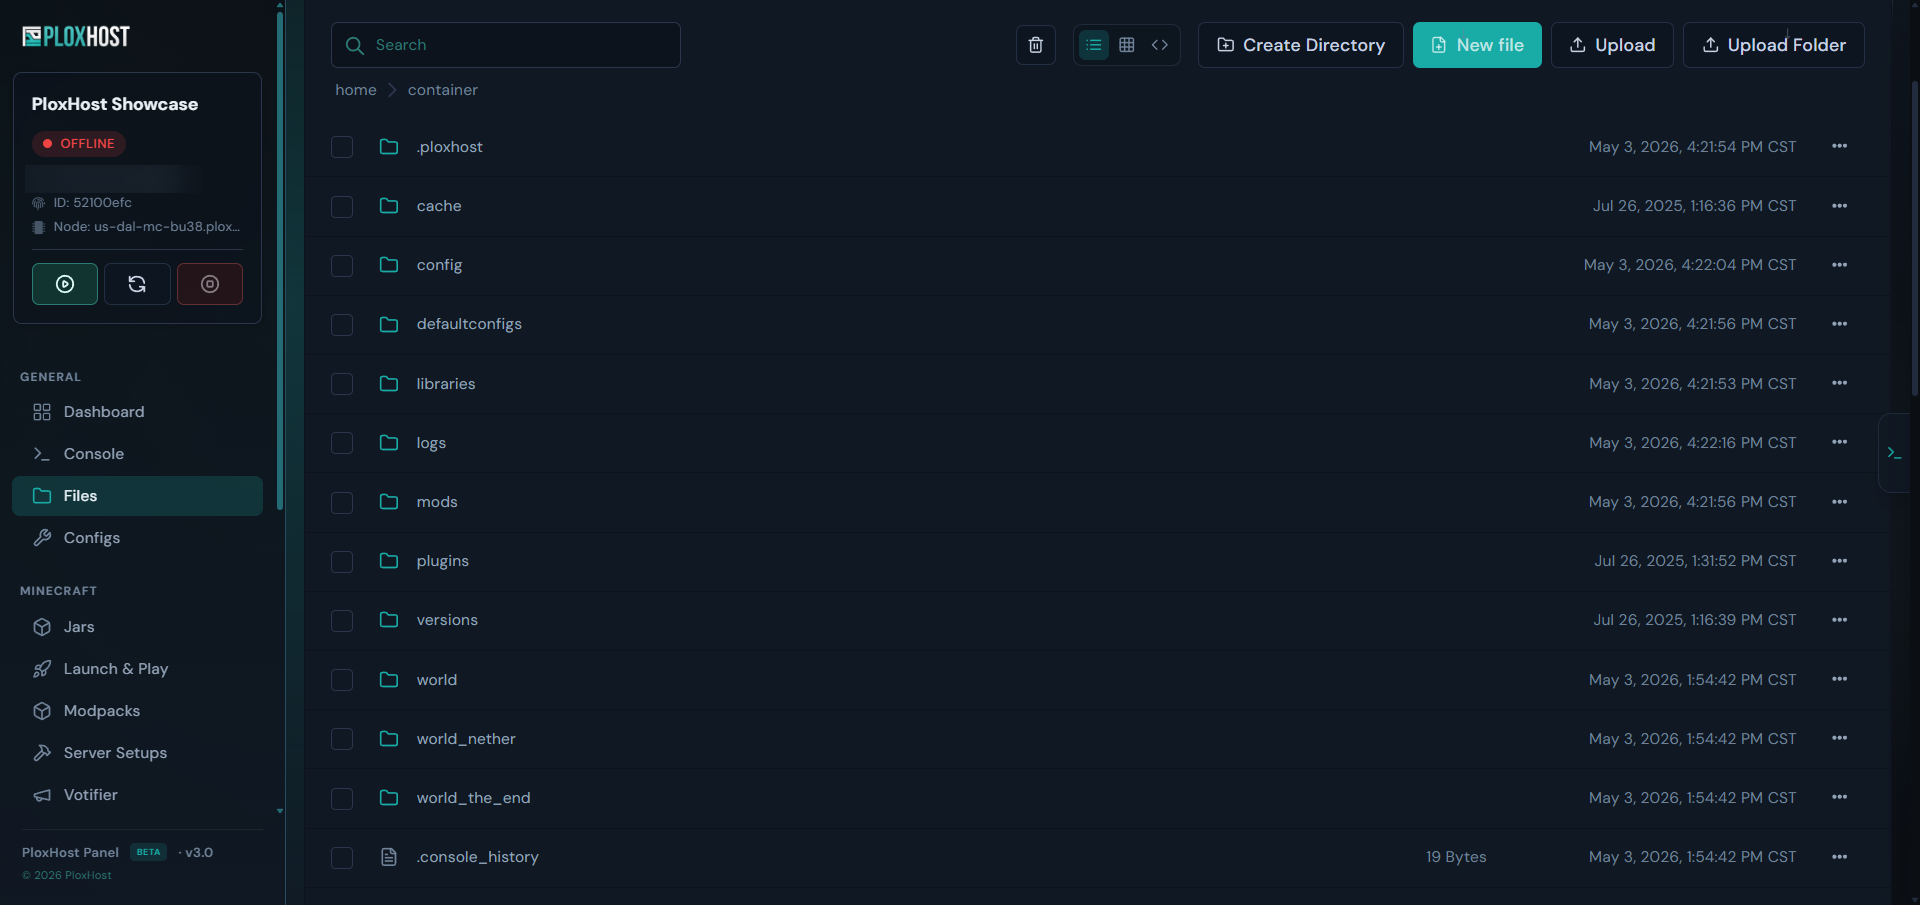Select the versions folder checkbox
The height and width of the screenshot is (905, 1920).
tap(342, 620)
